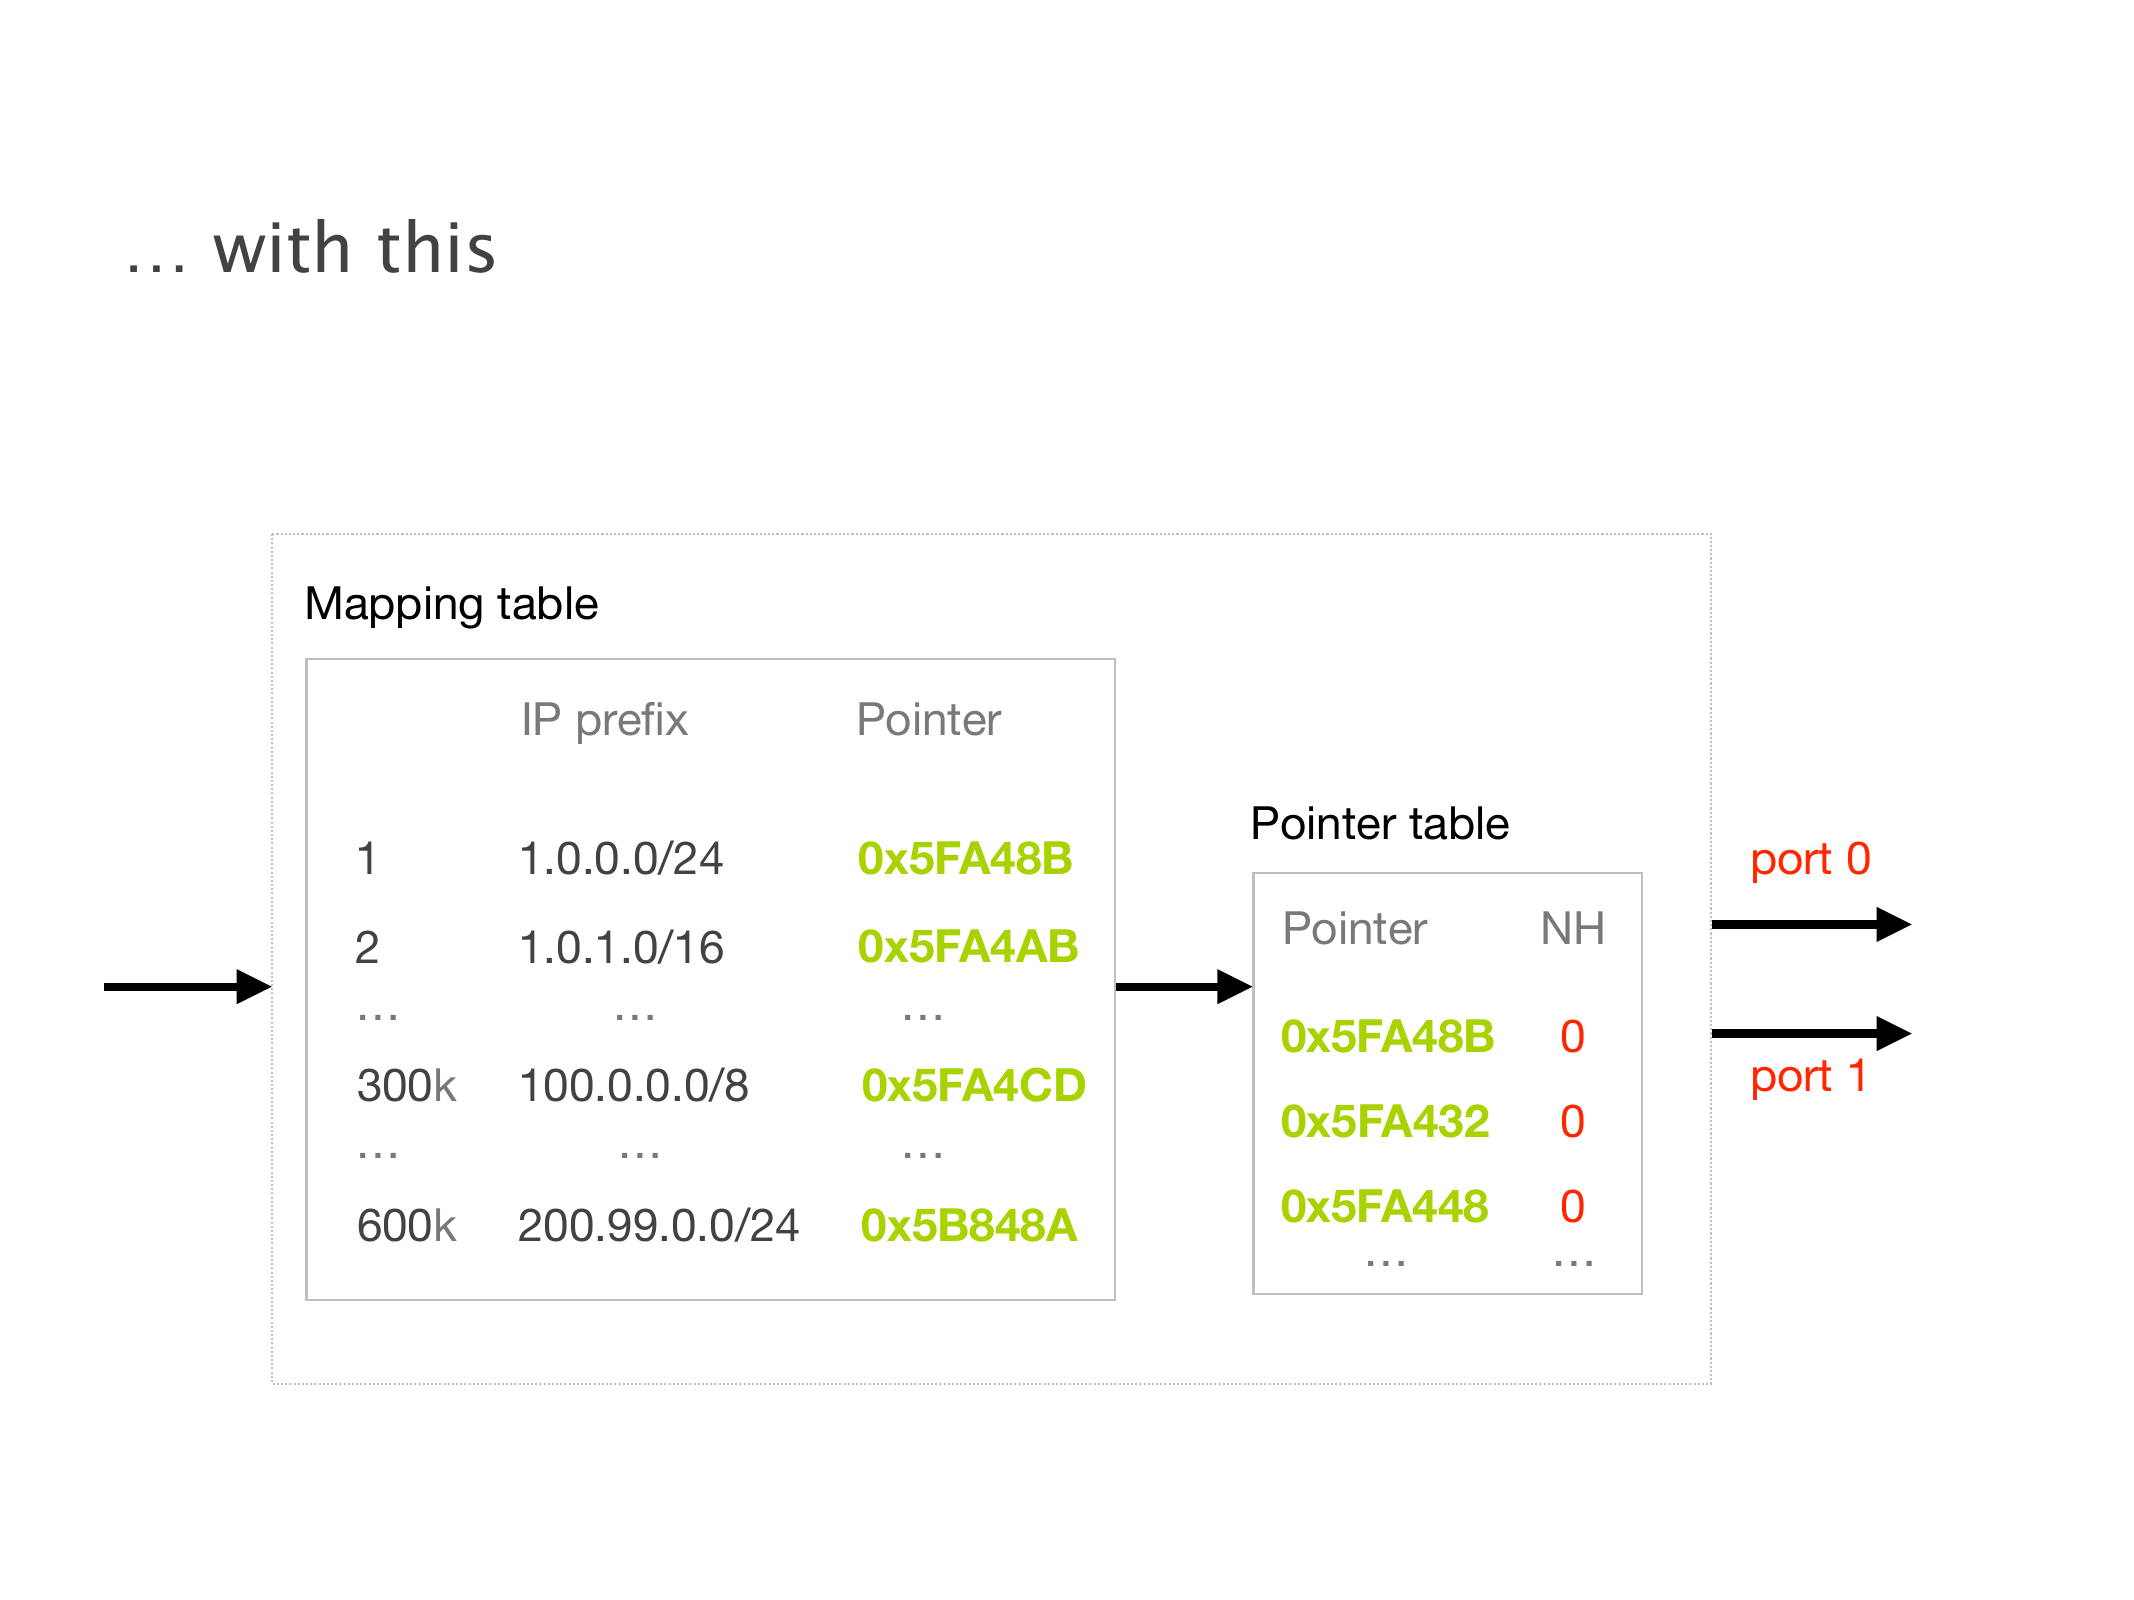2134x1600 pixels.
Task: Click the black arrow above port 1 label
Action: [x=1810, y=1032]
